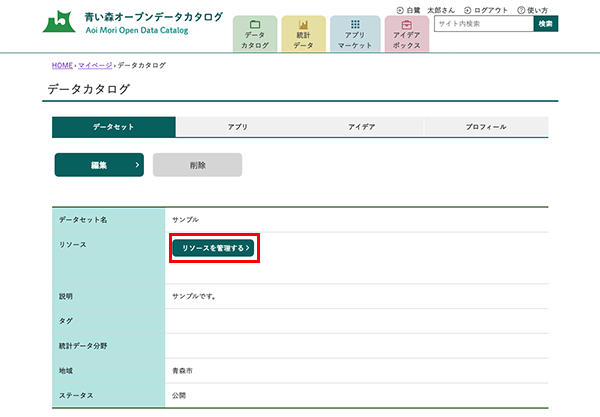Viewport: 600px width, 417px height.
Task: Switch to the プロフィール tab
Action: click(486, 127)
